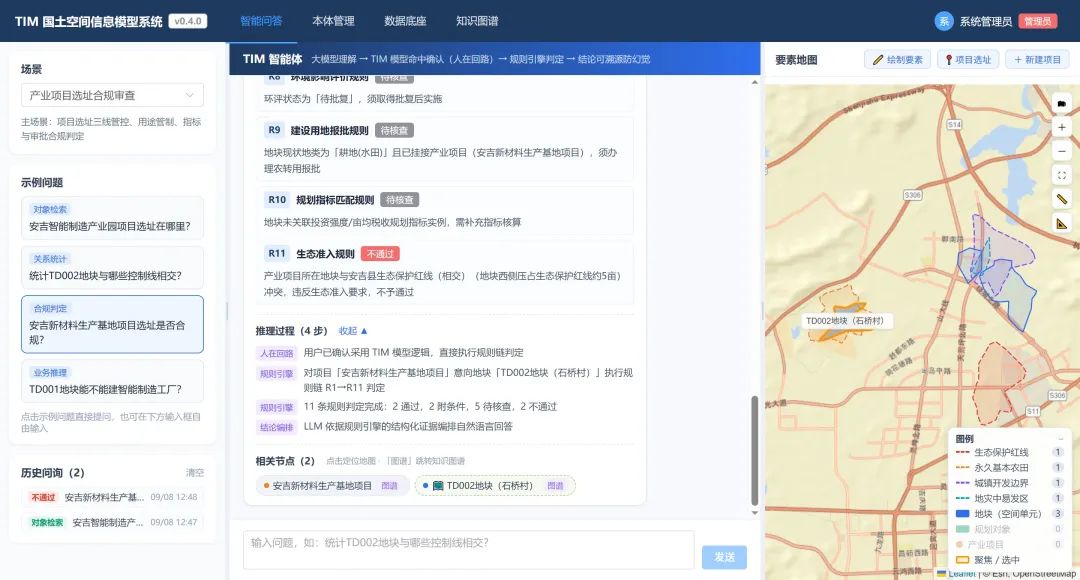Zoom out on the map
Screen dimensions: 1080x580
coord(1061,152)
